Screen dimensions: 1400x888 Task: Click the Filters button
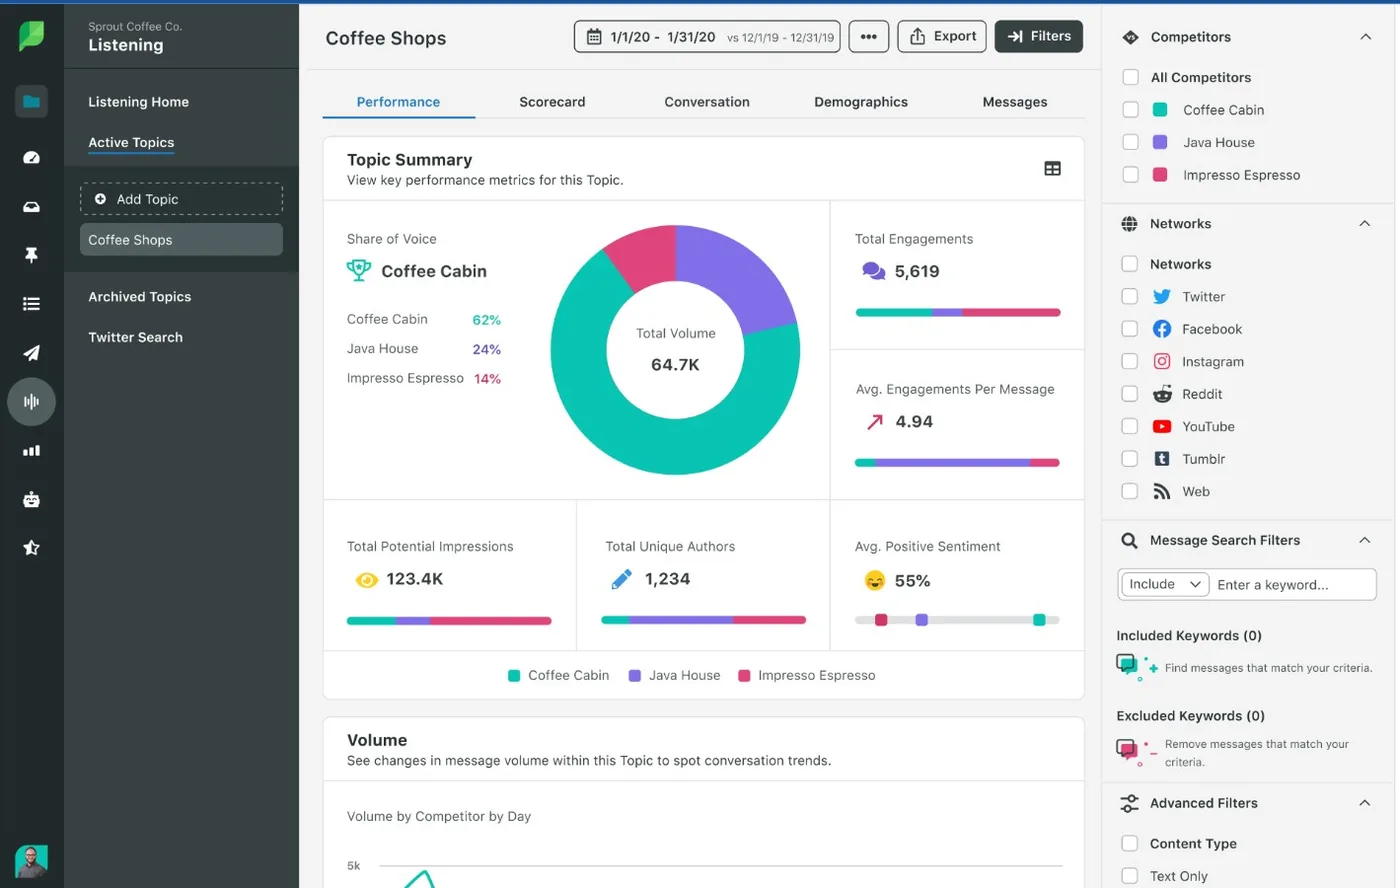pos(1038,36)
